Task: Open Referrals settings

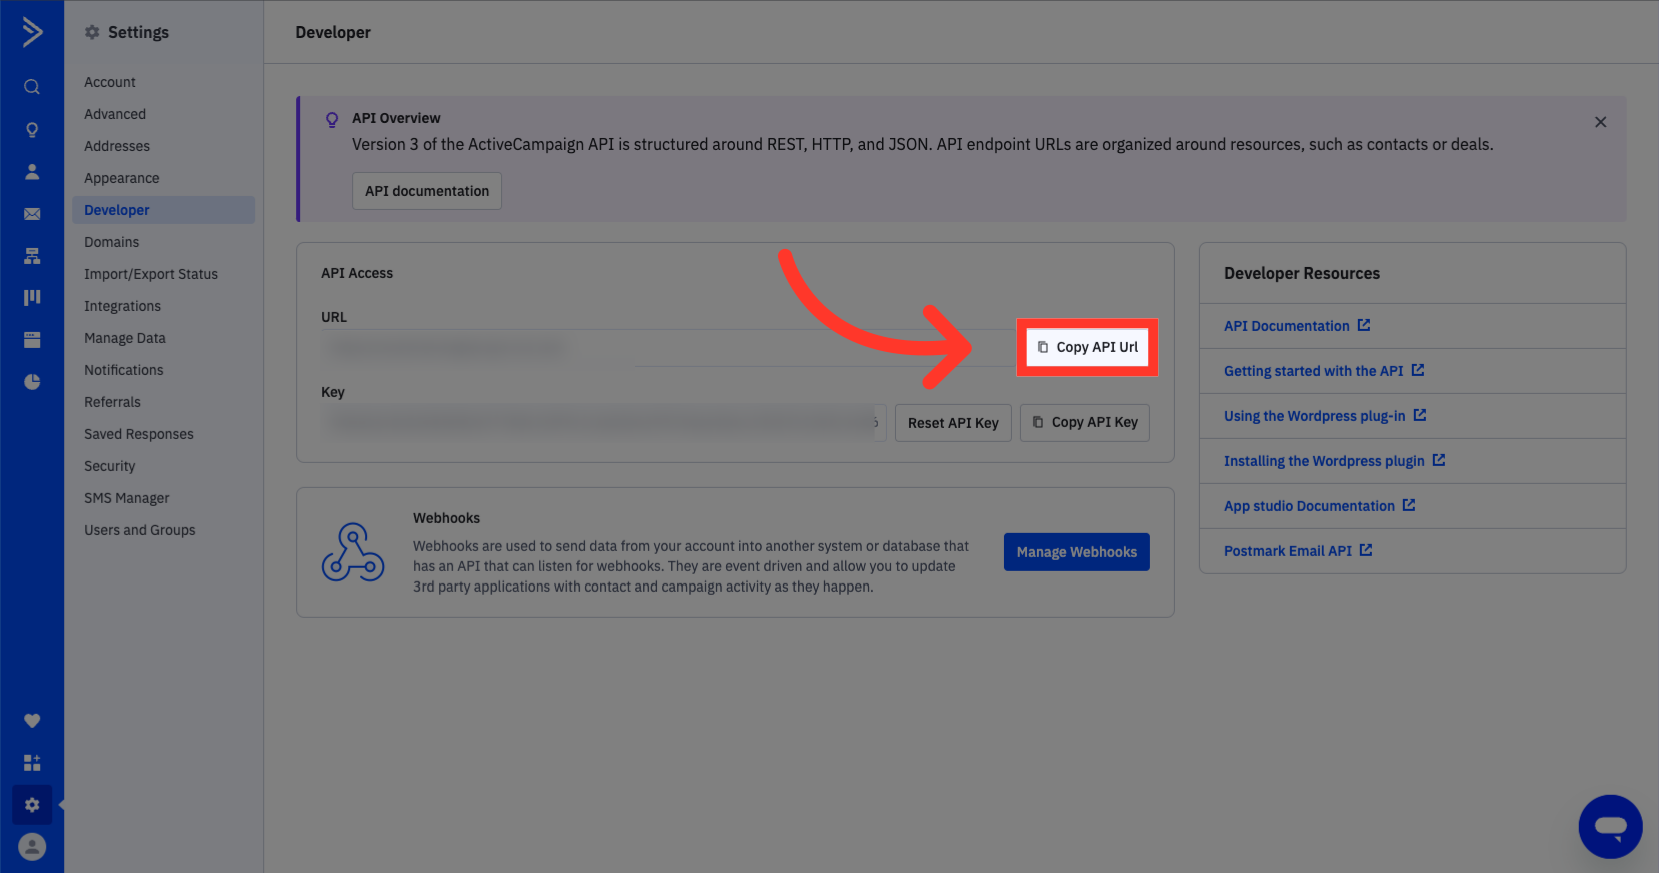Action: 112,402
